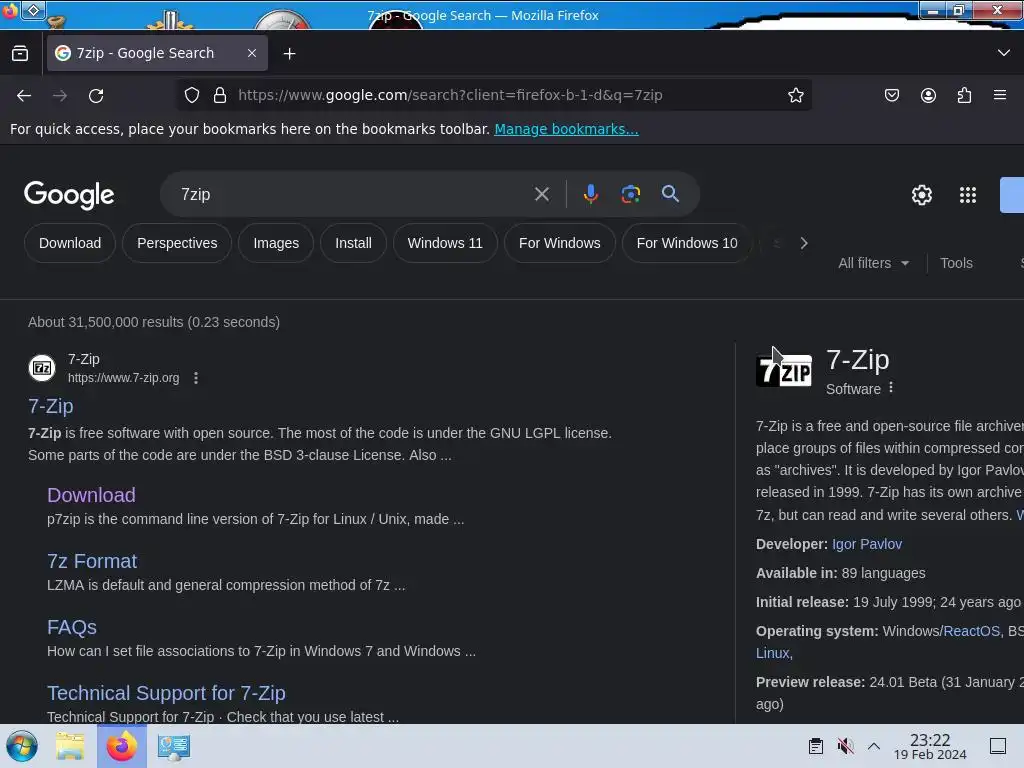
Task: Clear the search box with X icon
Action: [541, 194]
